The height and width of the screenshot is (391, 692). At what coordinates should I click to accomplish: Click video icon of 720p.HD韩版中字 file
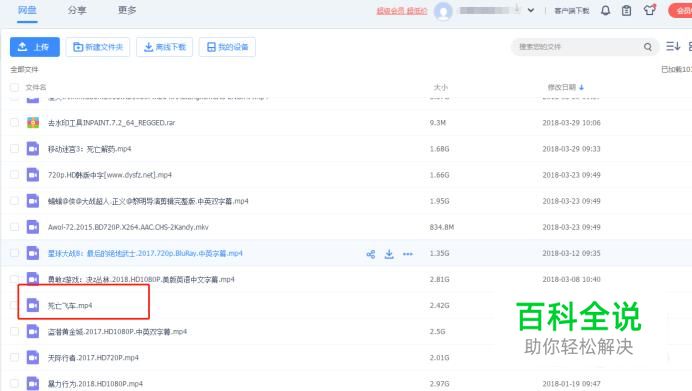pos(33,175)
